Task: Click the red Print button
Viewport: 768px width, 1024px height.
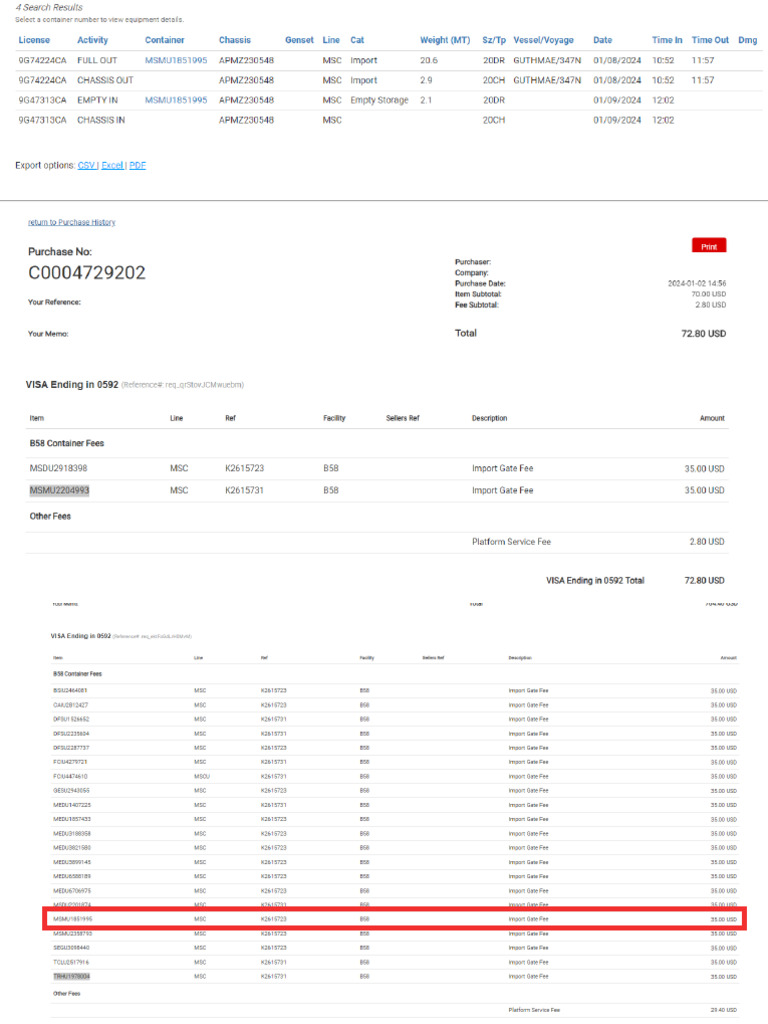Action: (x=709, y=246)
